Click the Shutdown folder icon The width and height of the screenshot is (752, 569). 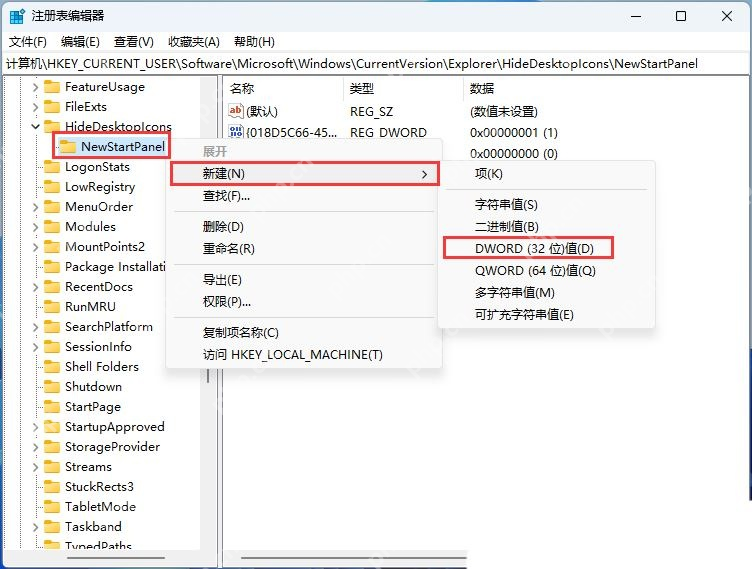click(52, 387)
